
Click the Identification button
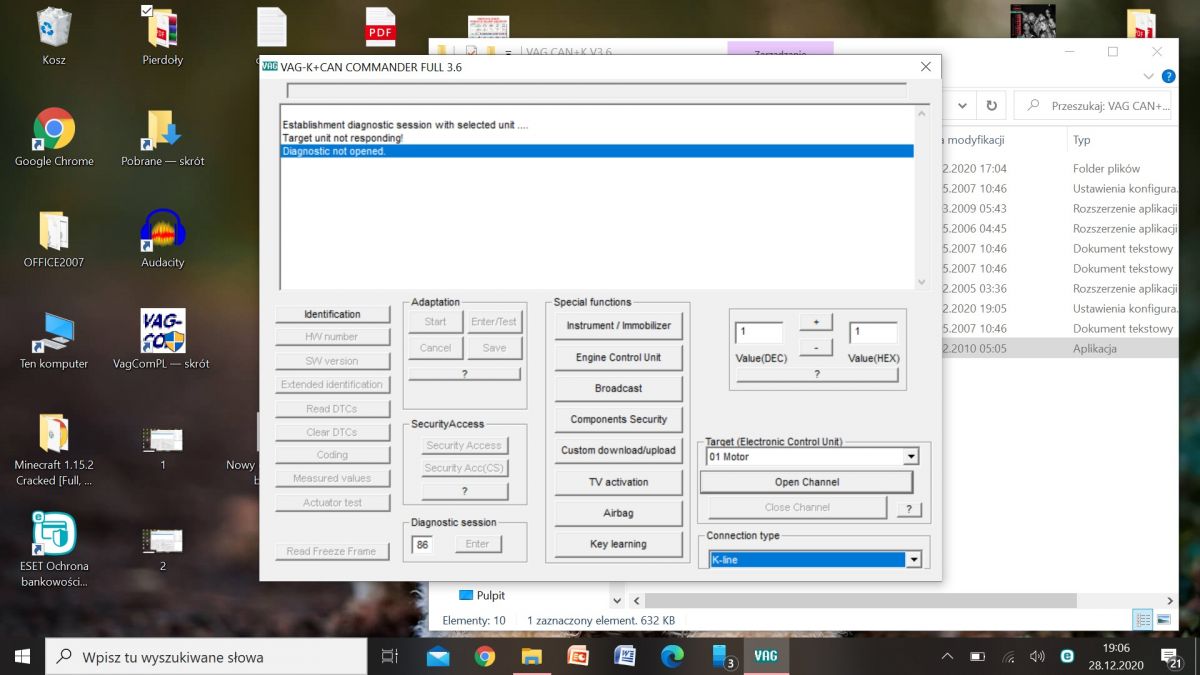[x=332, y=314]
